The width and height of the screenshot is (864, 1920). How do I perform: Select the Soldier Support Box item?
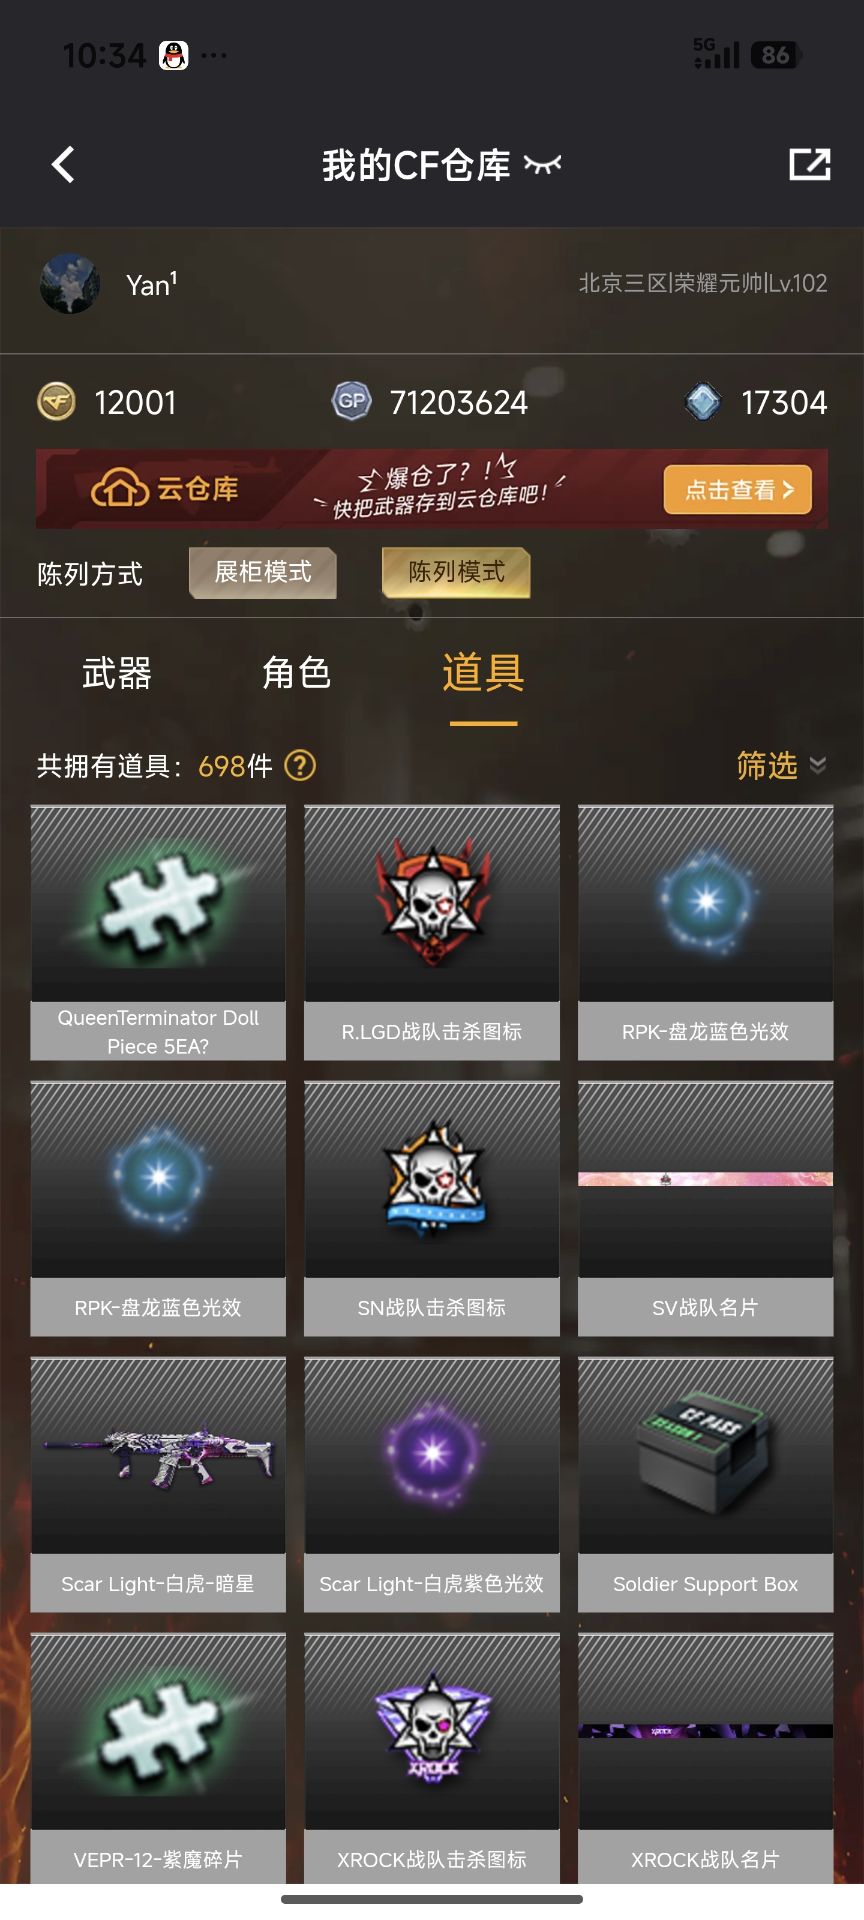705,1485
